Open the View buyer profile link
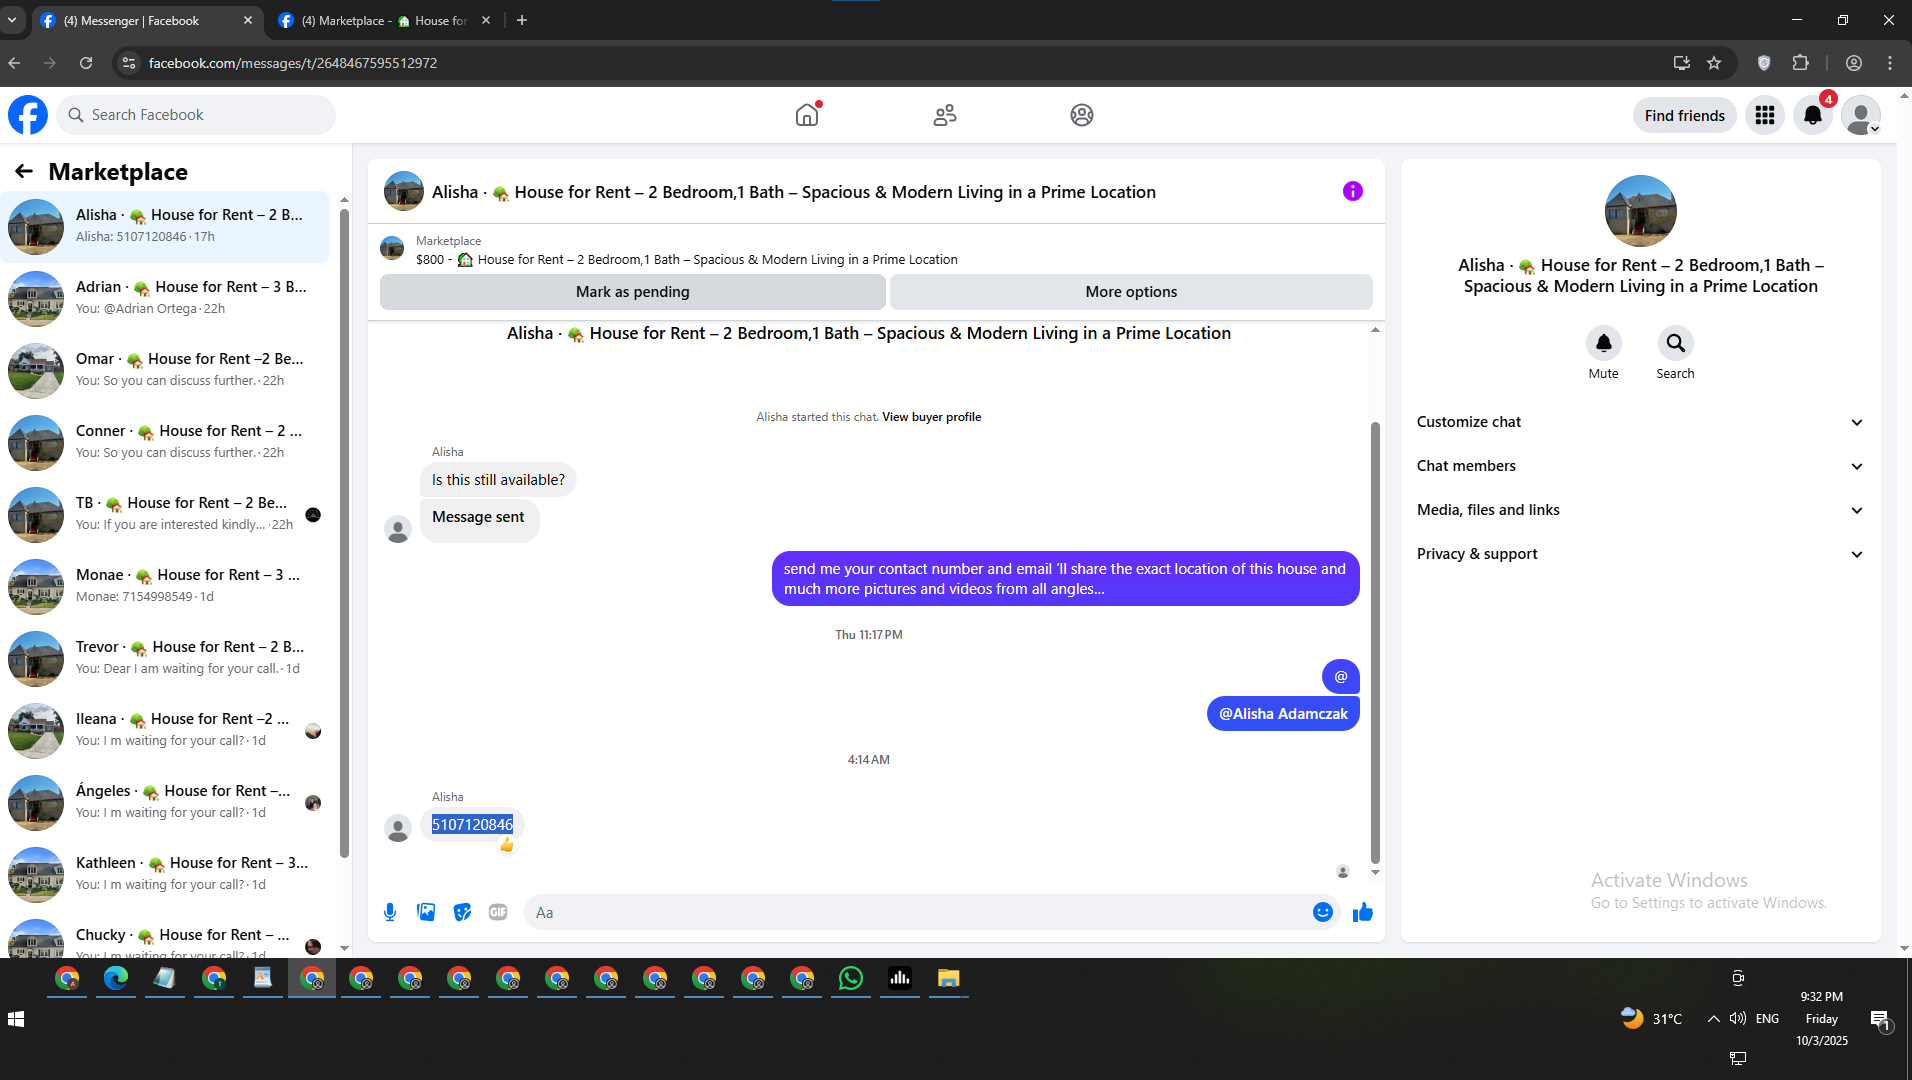The image size is (1912, 1080). click(931, 417)
